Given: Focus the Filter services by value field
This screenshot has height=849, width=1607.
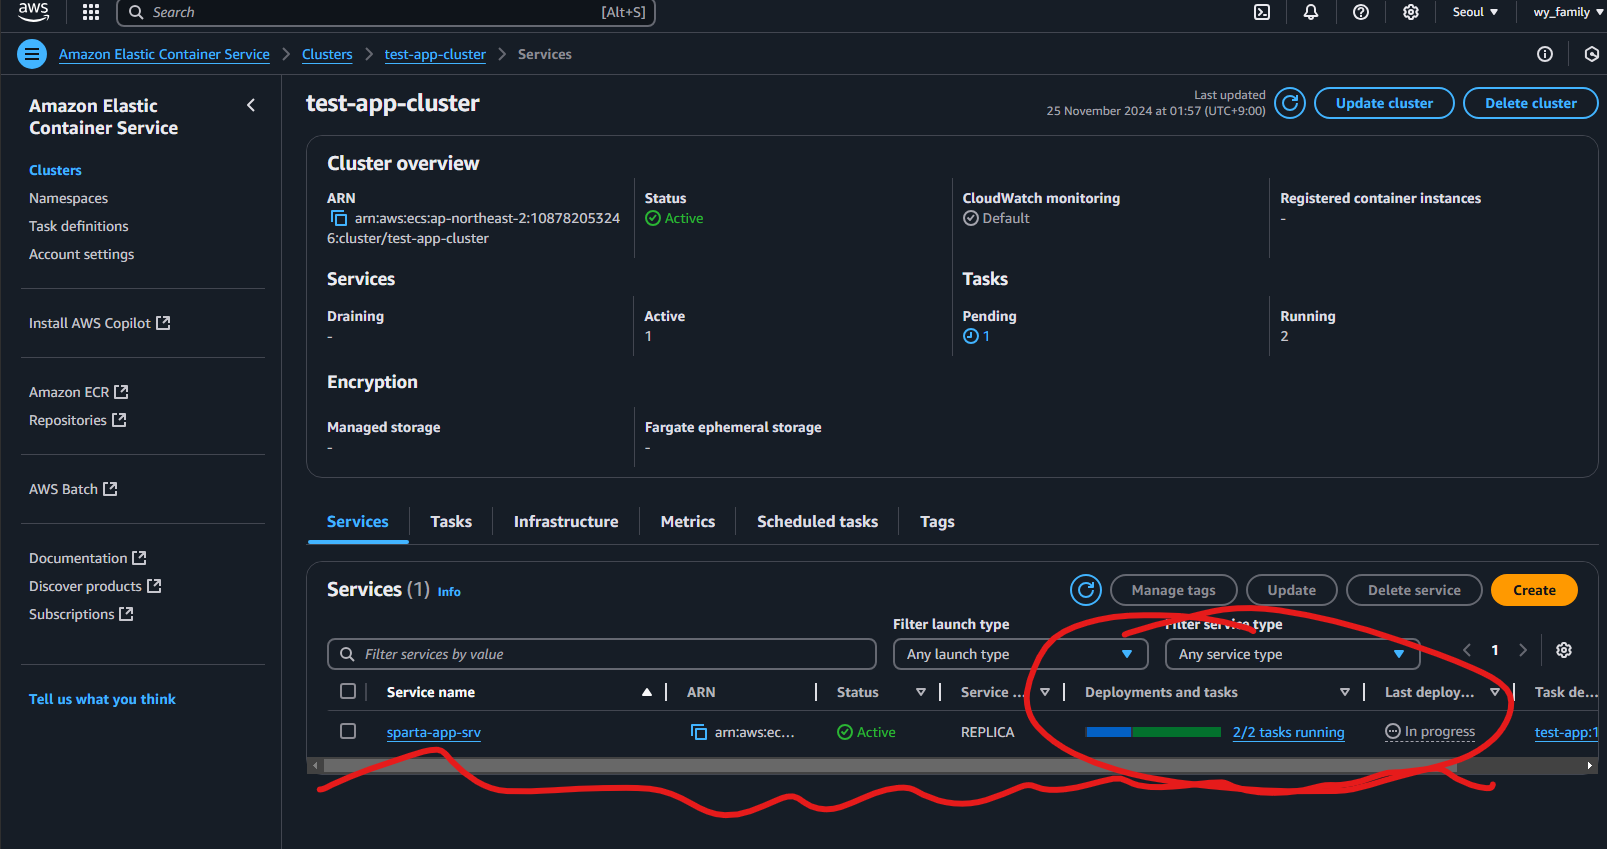Looking at the screenshot, I should tap(602, 654).
